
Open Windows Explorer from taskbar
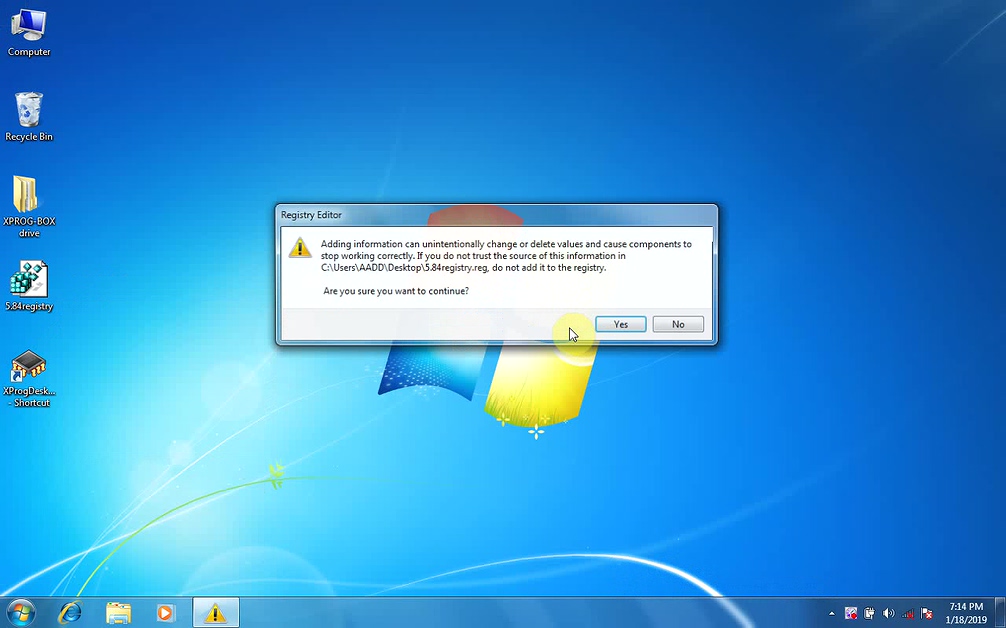[x=118, y=613]
